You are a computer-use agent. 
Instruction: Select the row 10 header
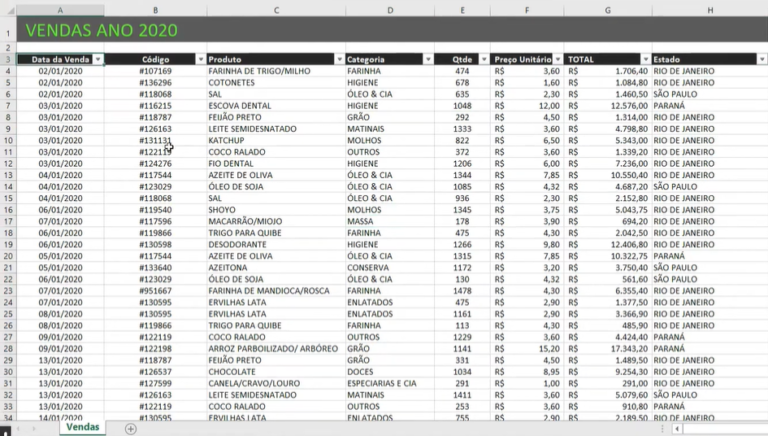[x=7, y=140]
